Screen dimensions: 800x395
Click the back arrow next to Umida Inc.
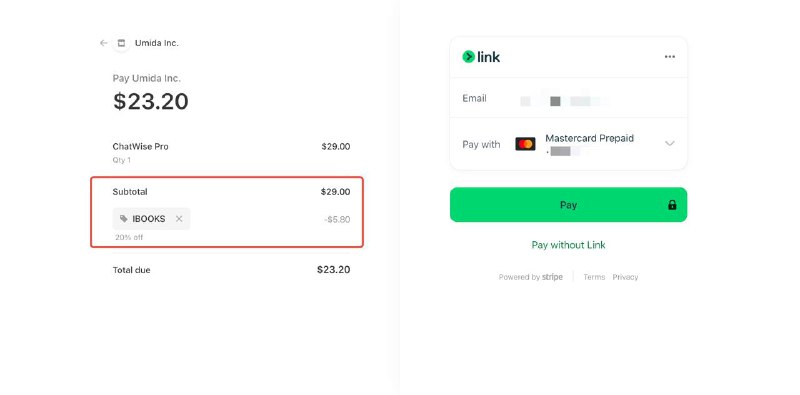pyautogui.click(x=104, y=43)
